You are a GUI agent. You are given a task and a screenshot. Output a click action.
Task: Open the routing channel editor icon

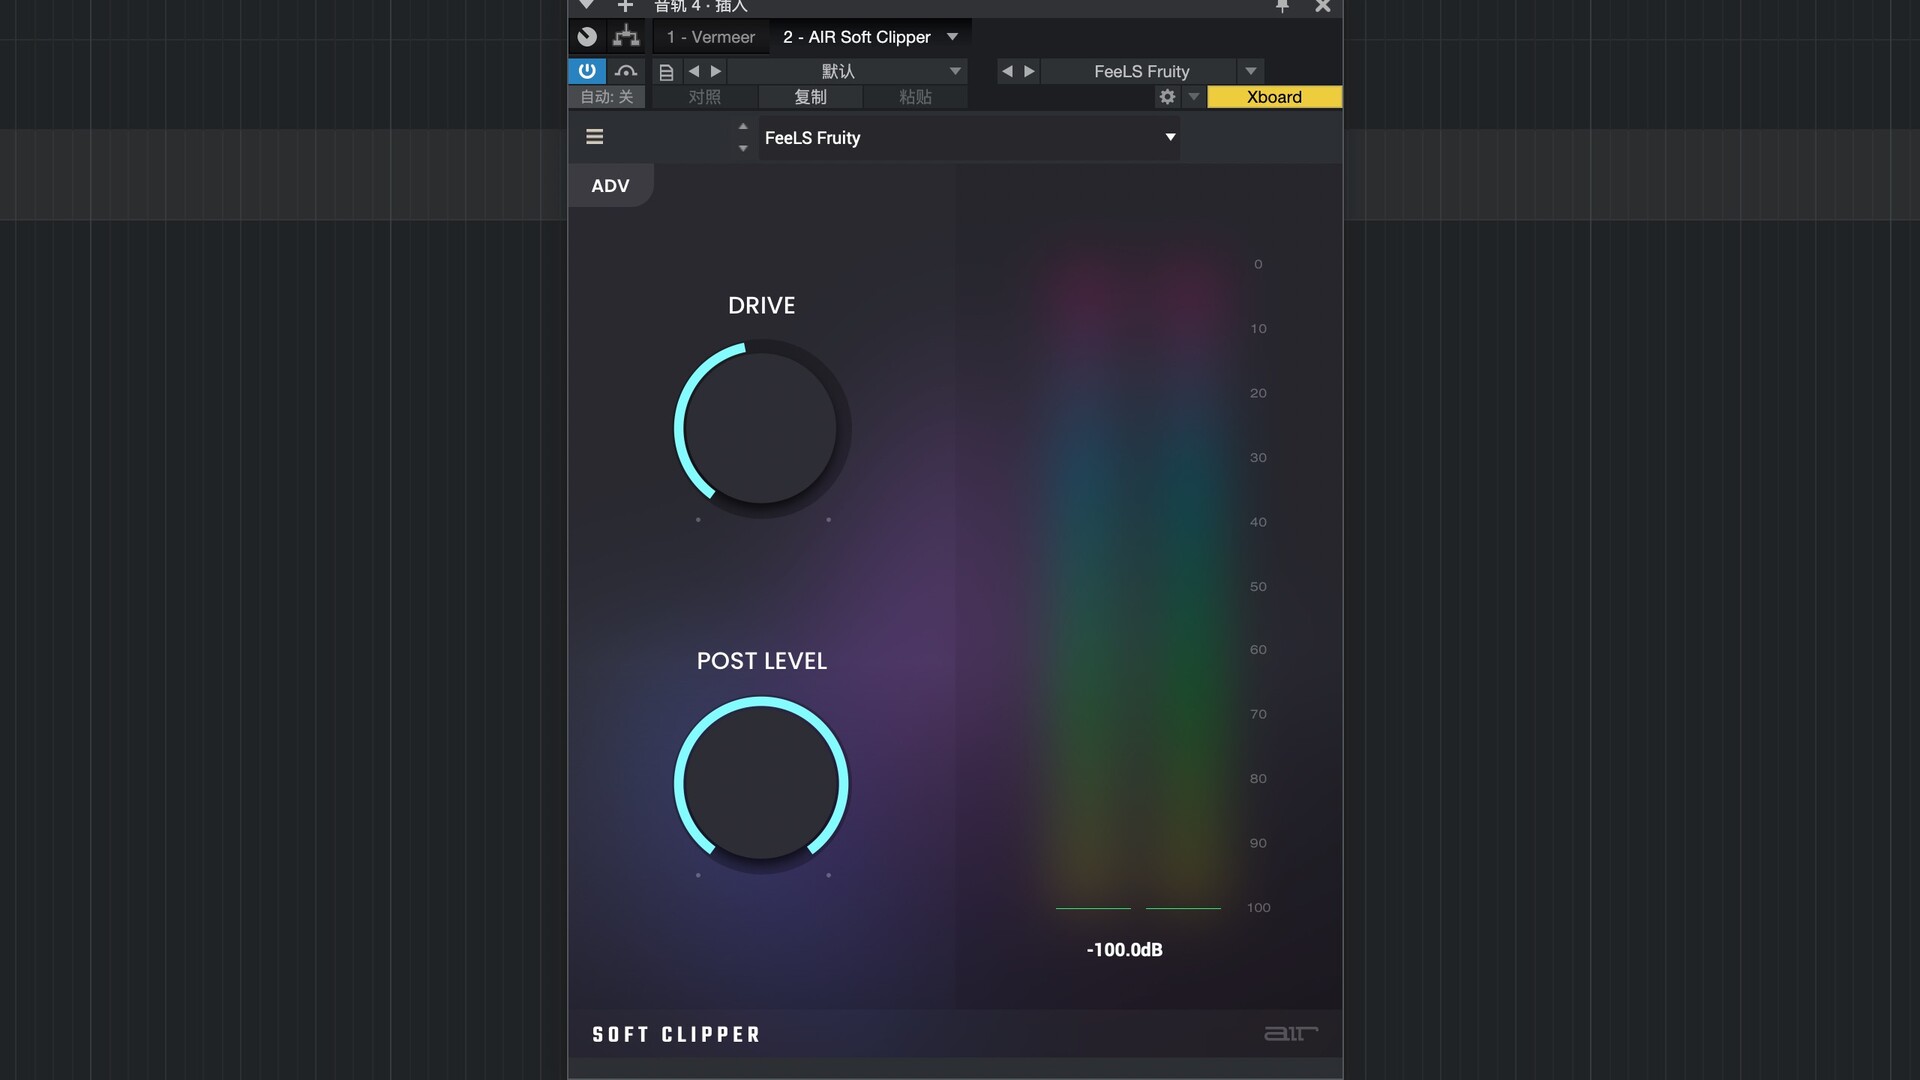point(626,37)
